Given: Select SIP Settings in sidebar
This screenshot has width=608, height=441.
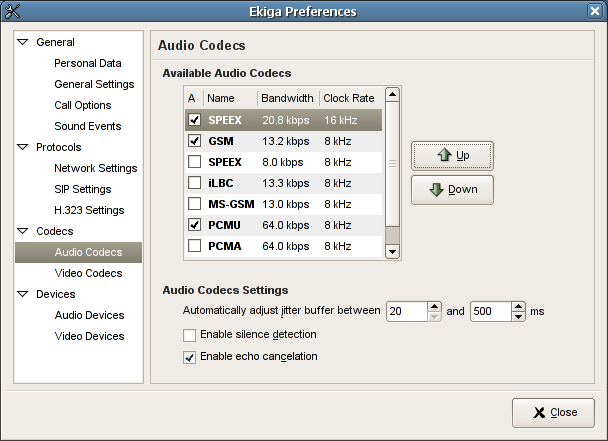Looking at the screenshot, I should (x=83, y=190).
